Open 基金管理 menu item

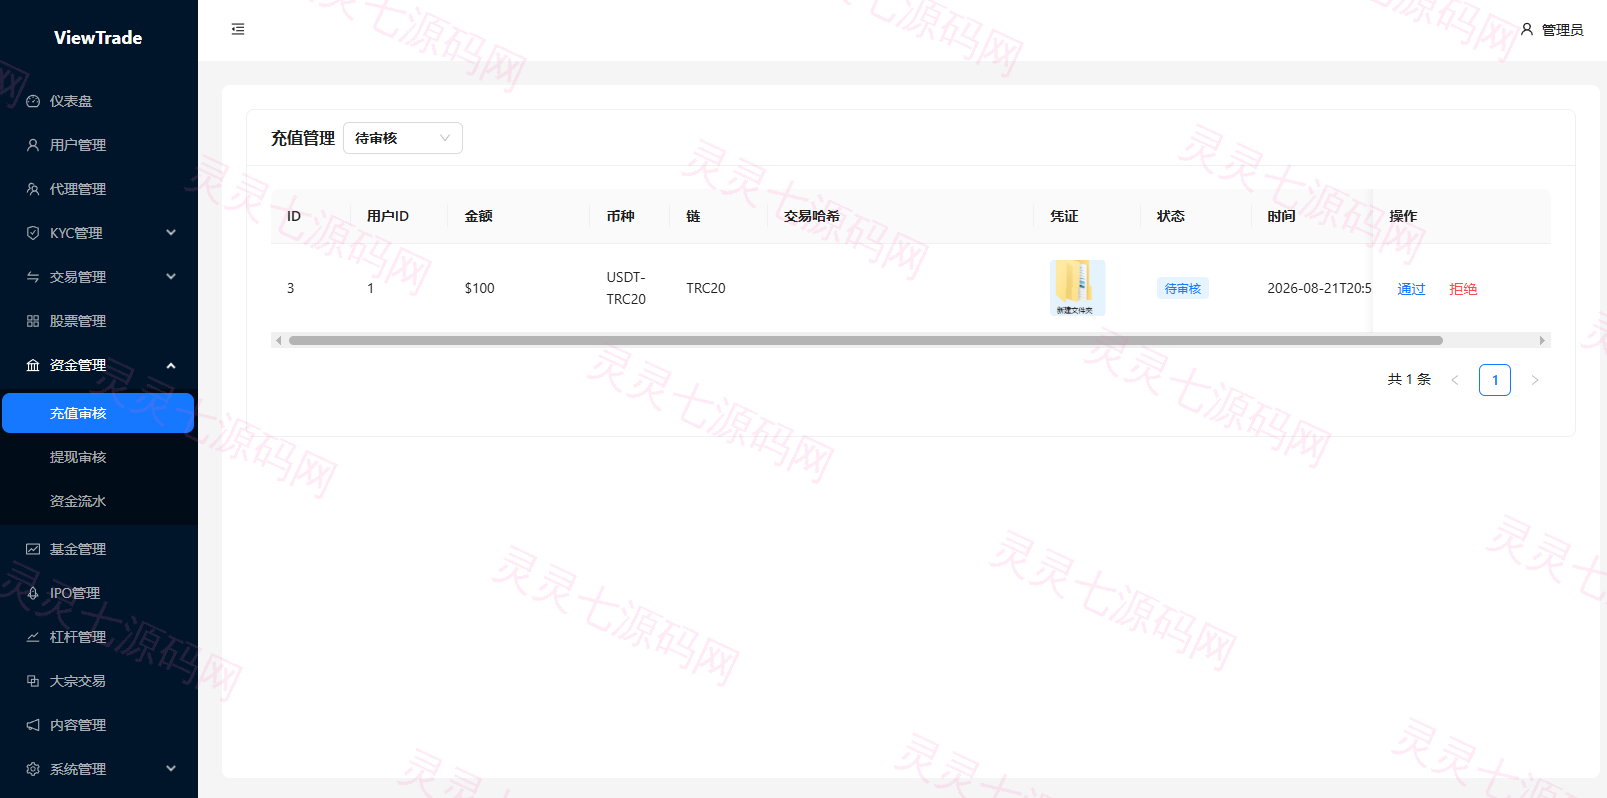pos(99,549)
